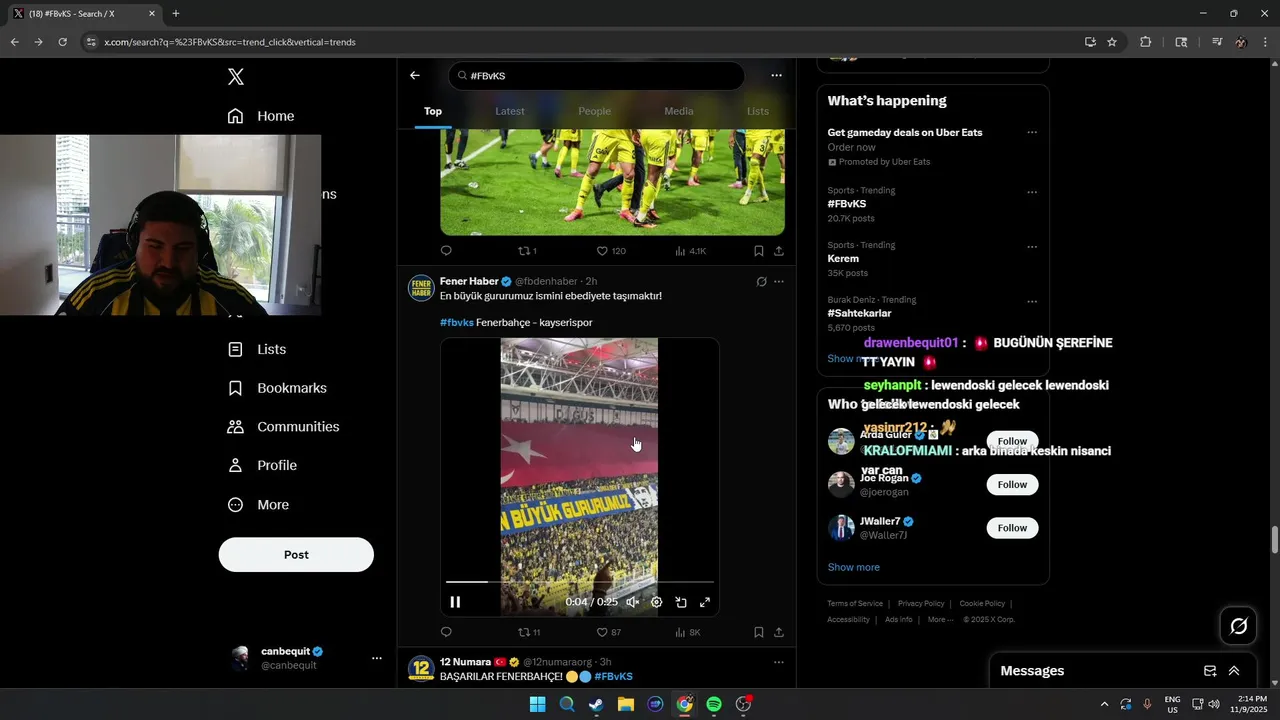Like the post with 120 likes
The width and height of the screenshot is (1280, 720).
coord(611,251)
